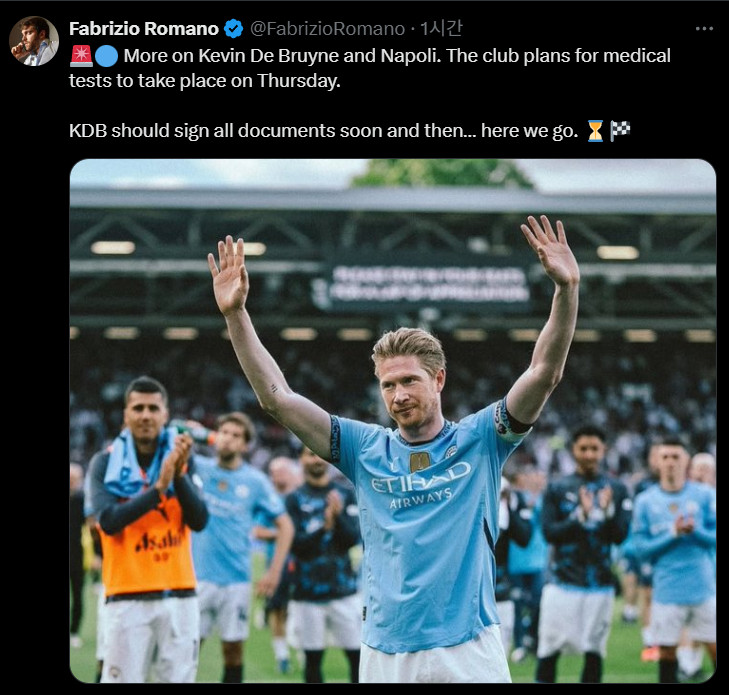Click the word 'Thursday' in the tweet
The height and width of the screenshot is (695, 729).
coord(298,81)
